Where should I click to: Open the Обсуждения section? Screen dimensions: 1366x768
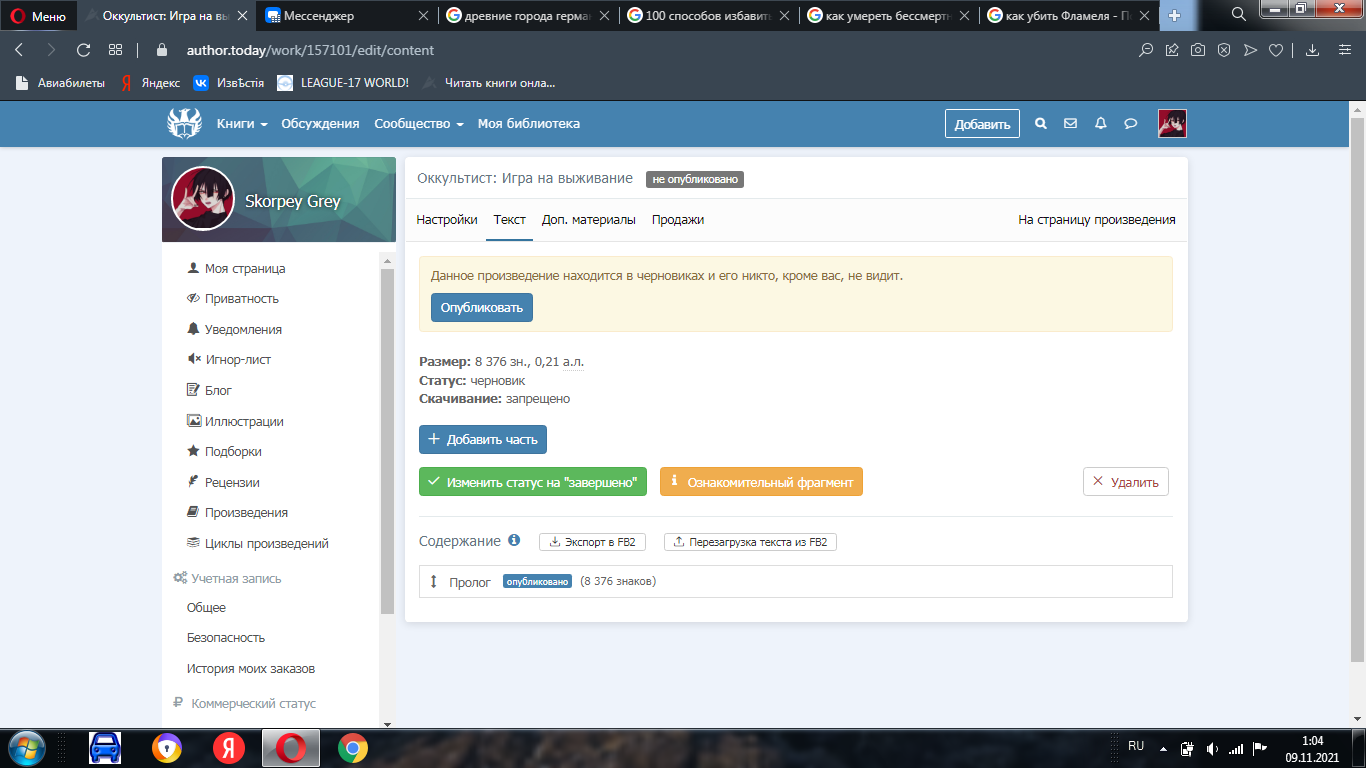pos(320,124)
